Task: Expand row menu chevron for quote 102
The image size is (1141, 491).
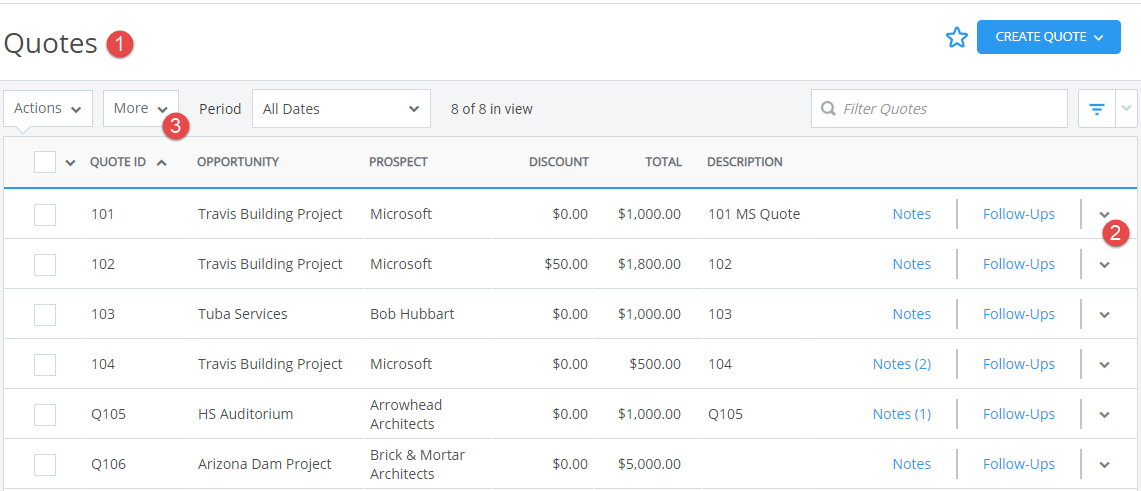Action: click(x=1105, y=265)
